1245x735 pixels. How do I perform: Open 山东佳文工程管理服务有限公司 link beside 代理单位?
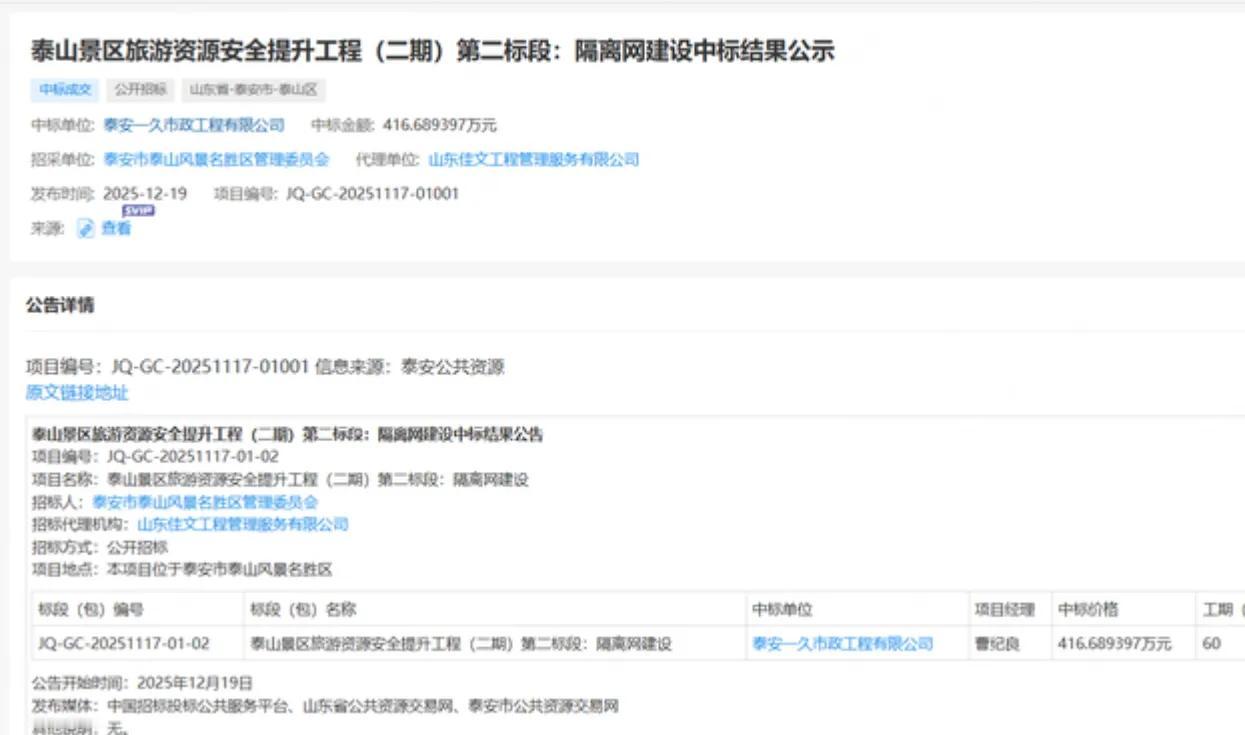pyautogui.click(x=534, y=159)
